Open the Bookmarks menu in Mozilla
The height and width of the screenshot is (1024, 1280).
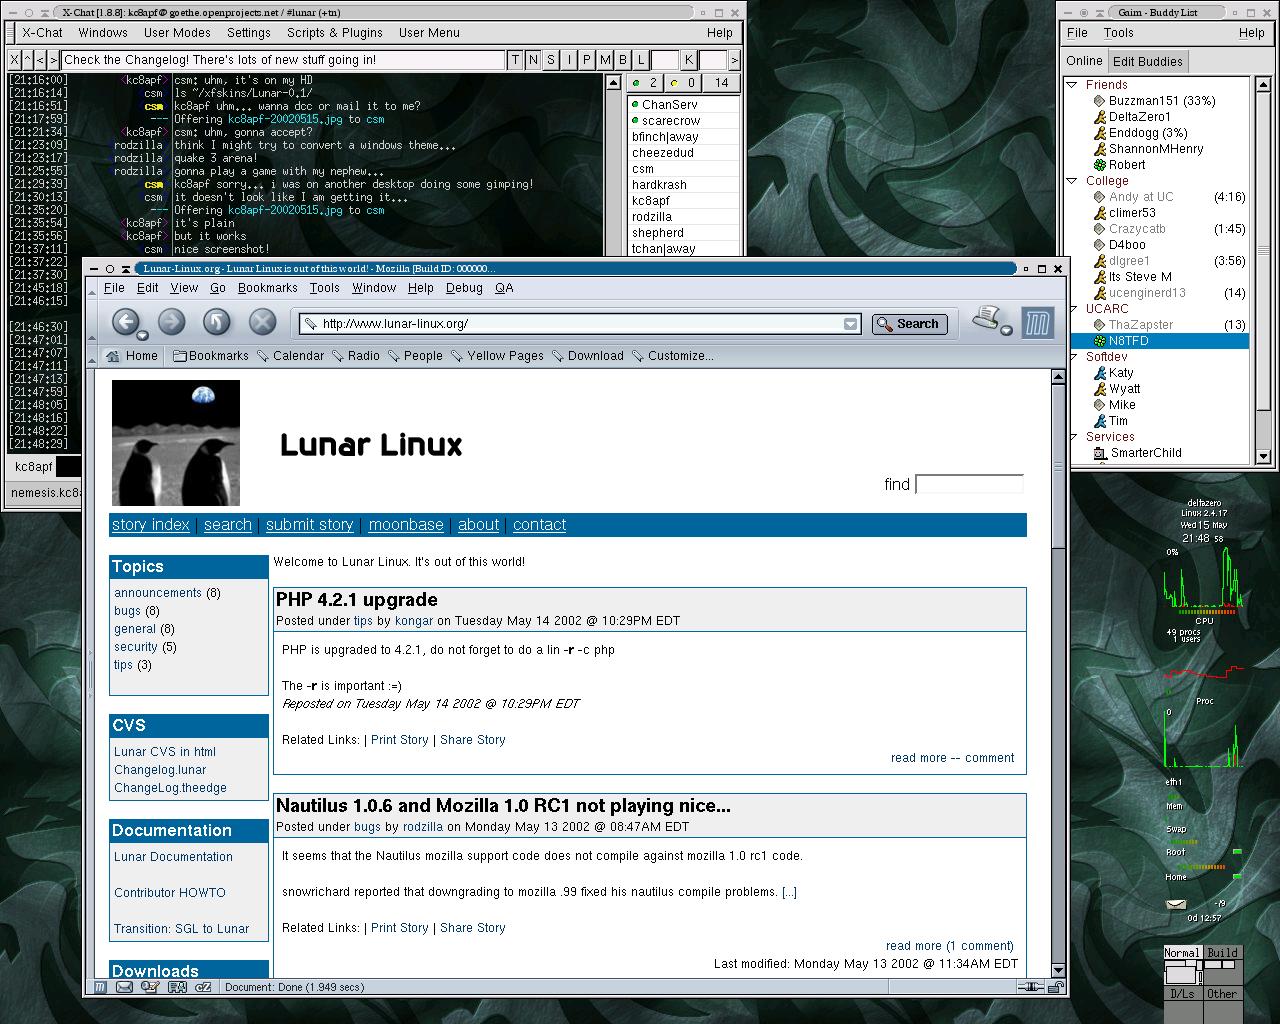[x=267, y=288]
